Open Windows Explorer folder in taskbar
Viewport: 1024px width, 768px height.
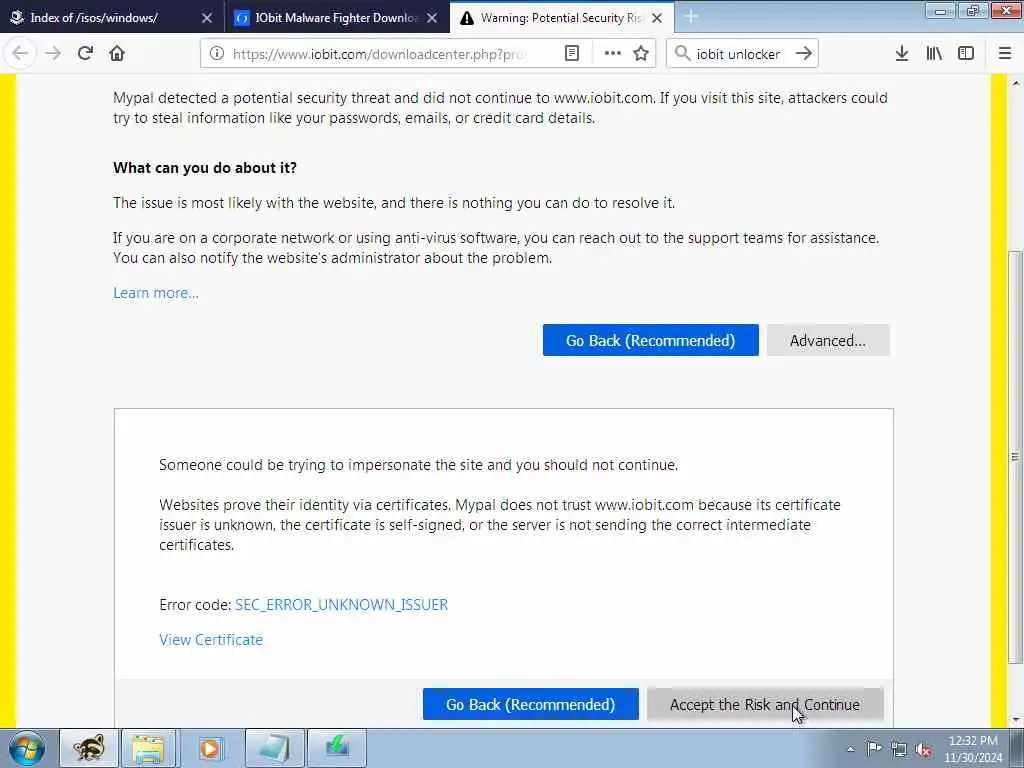[x=148, y=748]
